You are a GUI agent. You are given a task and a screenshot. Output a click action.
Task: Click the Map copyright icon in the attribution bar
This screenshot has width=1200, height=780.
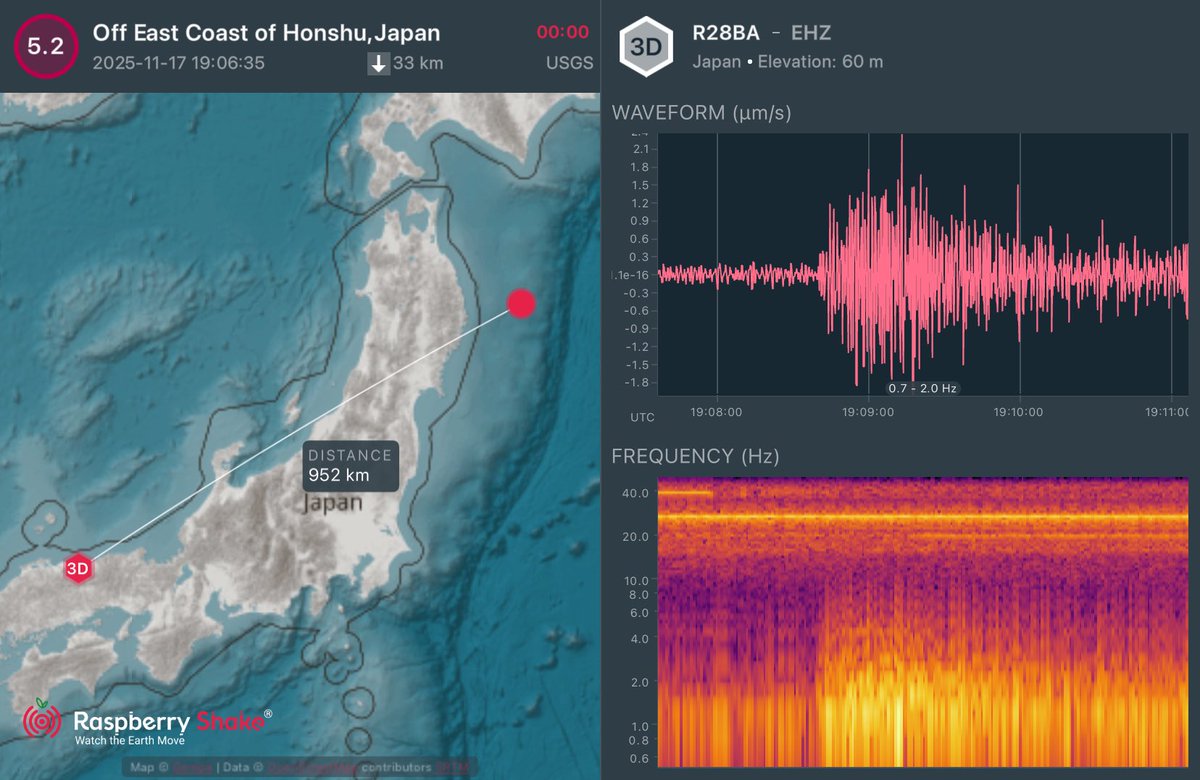162,766
